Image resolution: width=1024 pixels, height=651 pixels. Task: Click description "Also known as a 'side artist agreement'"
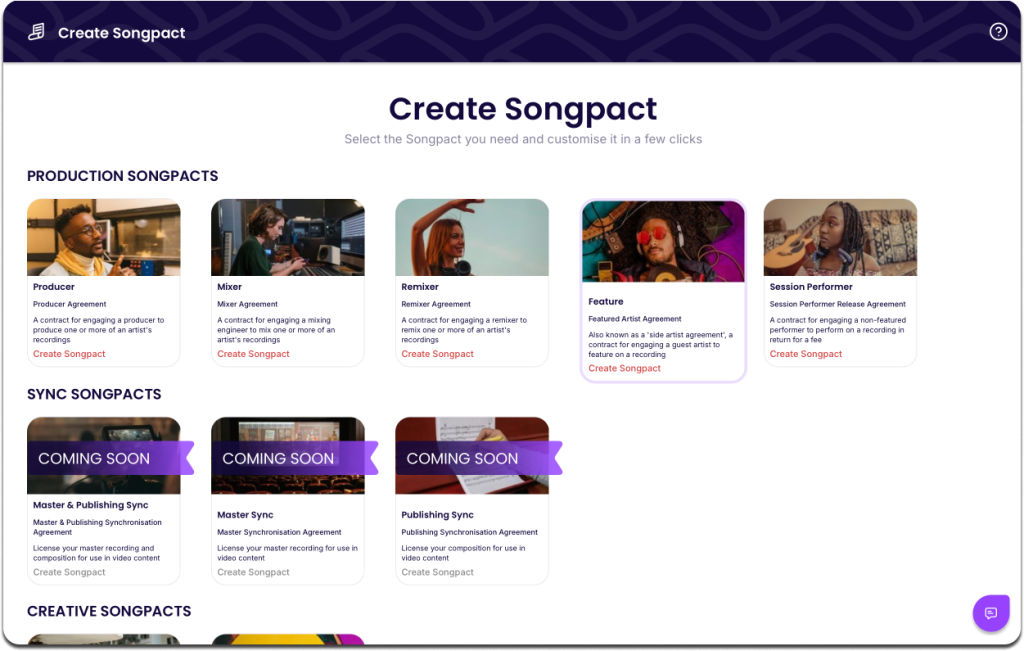(x=660, y=345)
